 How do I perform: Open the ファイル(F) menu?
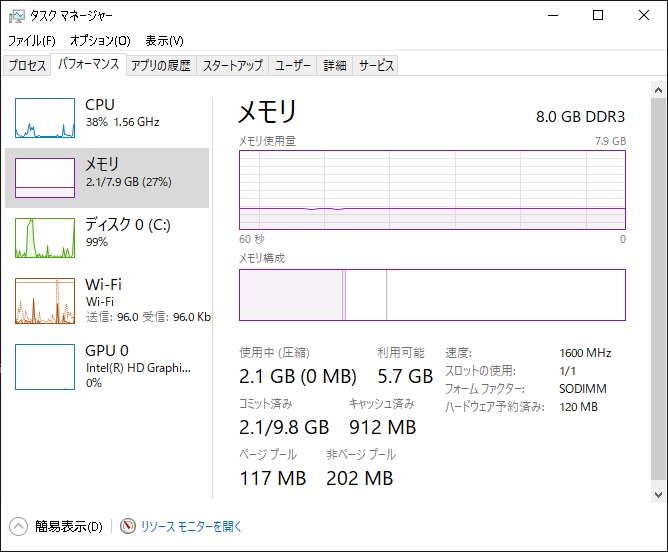(x=32, y=41)
